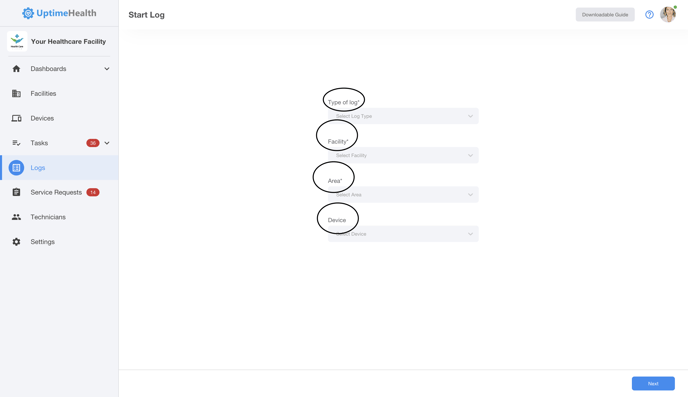Screen dimensions: 688x397
Task: Select Your Healthcare Facility header
Action: pyautogui.click(x=59, y=42)
